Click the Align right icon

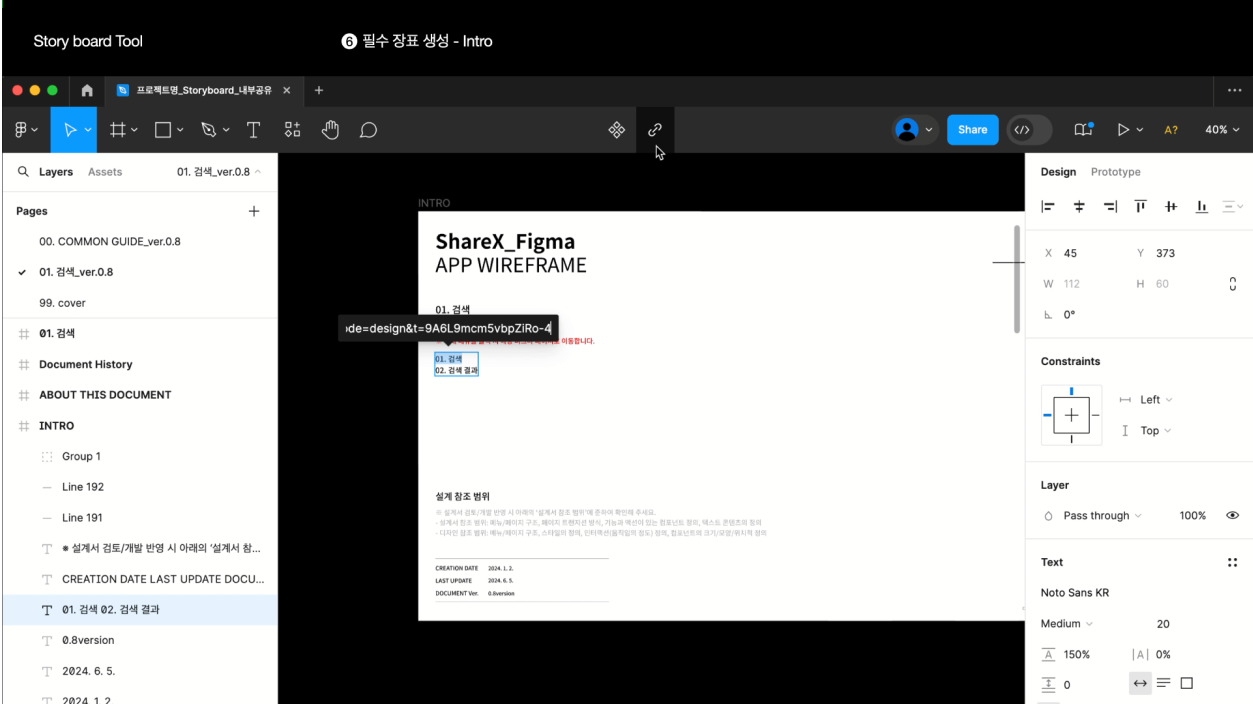tap(1110, 207)
